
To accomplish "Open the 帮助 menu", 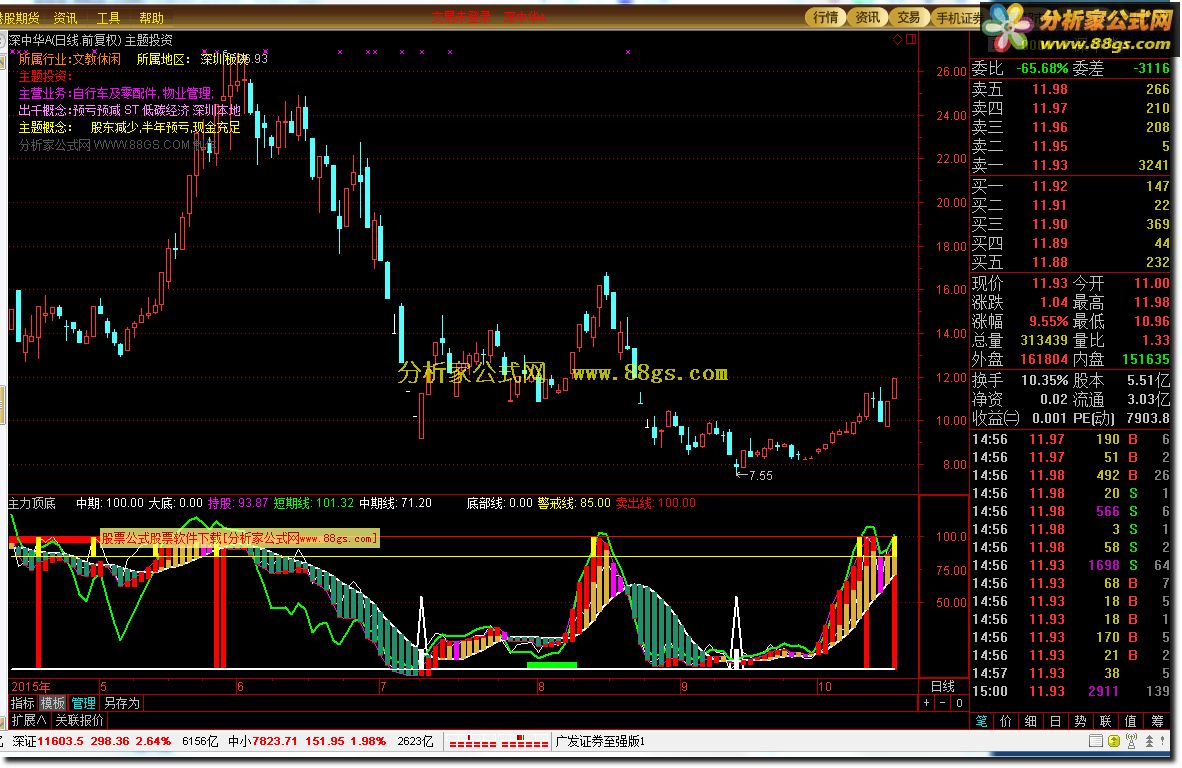I will point(152,17).
